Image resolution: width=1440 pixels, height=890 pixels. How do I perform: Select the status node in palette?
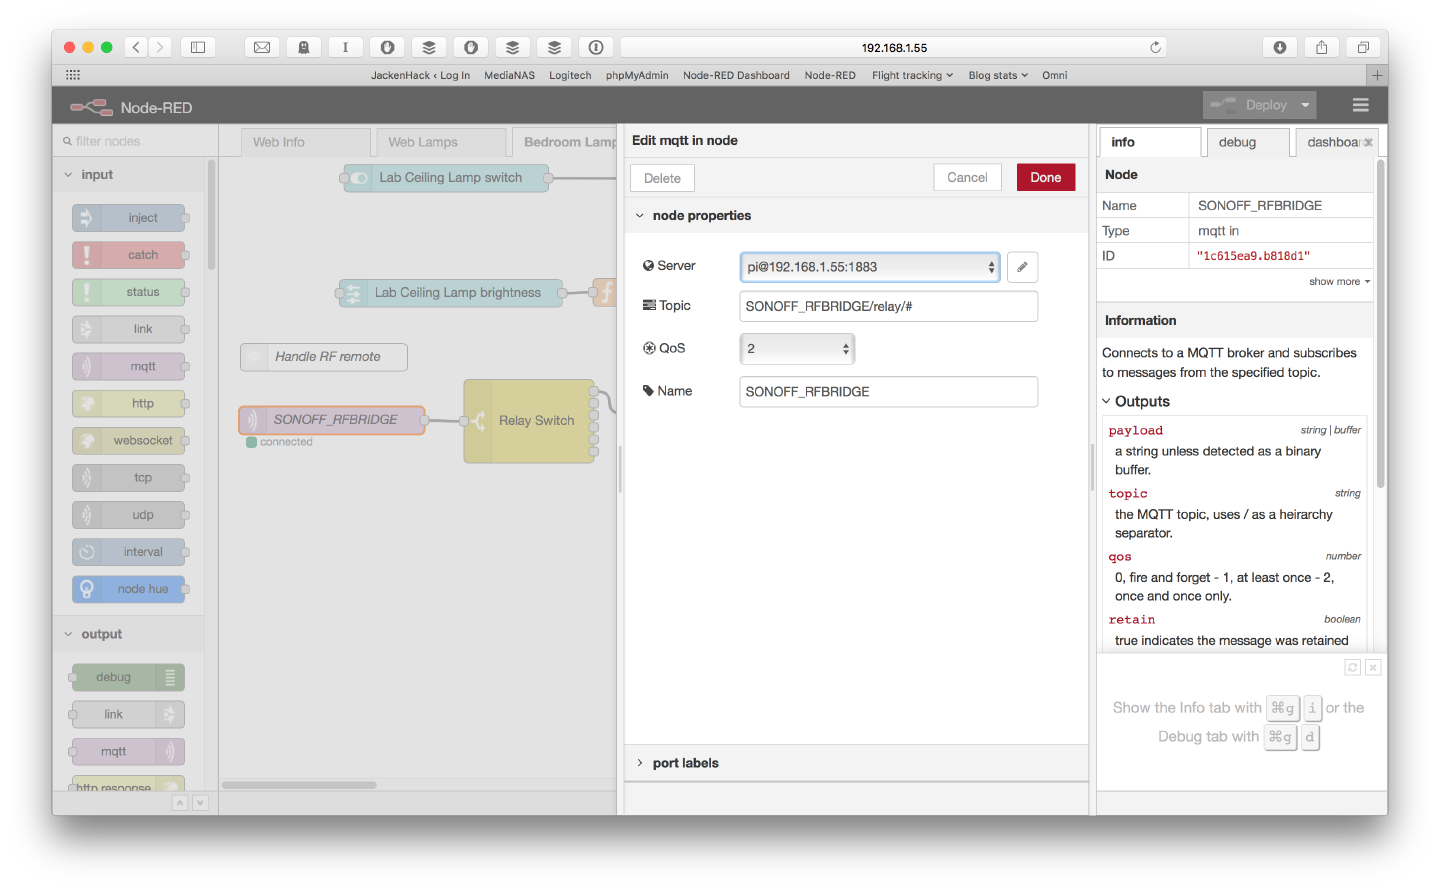click(129, 292)
